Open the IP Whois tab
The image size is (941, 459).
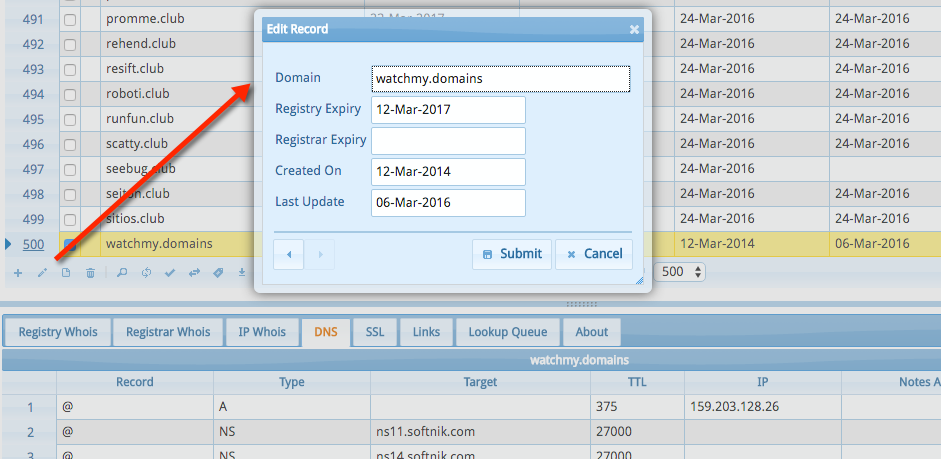tap(262, 332)
